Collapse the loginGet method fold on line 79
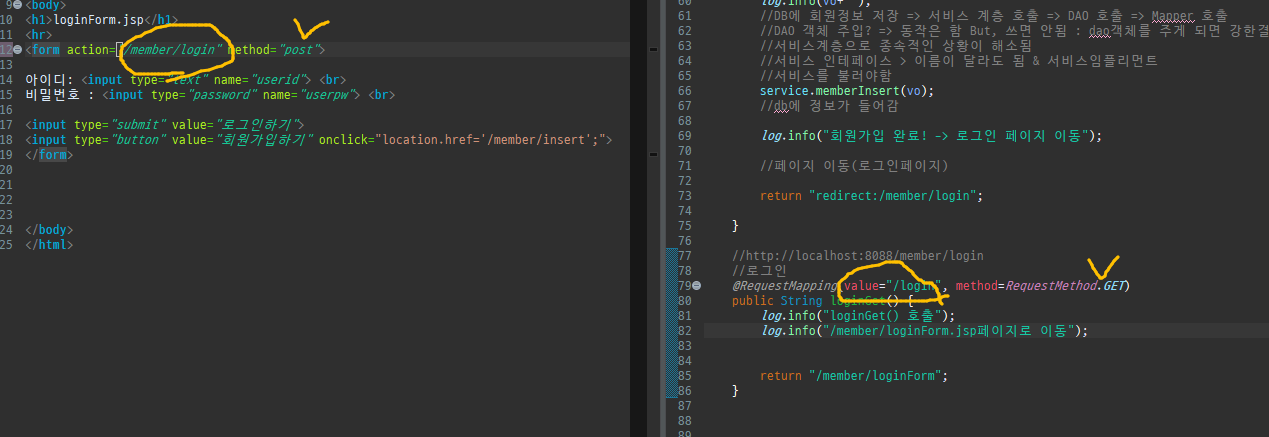 tap(697, 286)
